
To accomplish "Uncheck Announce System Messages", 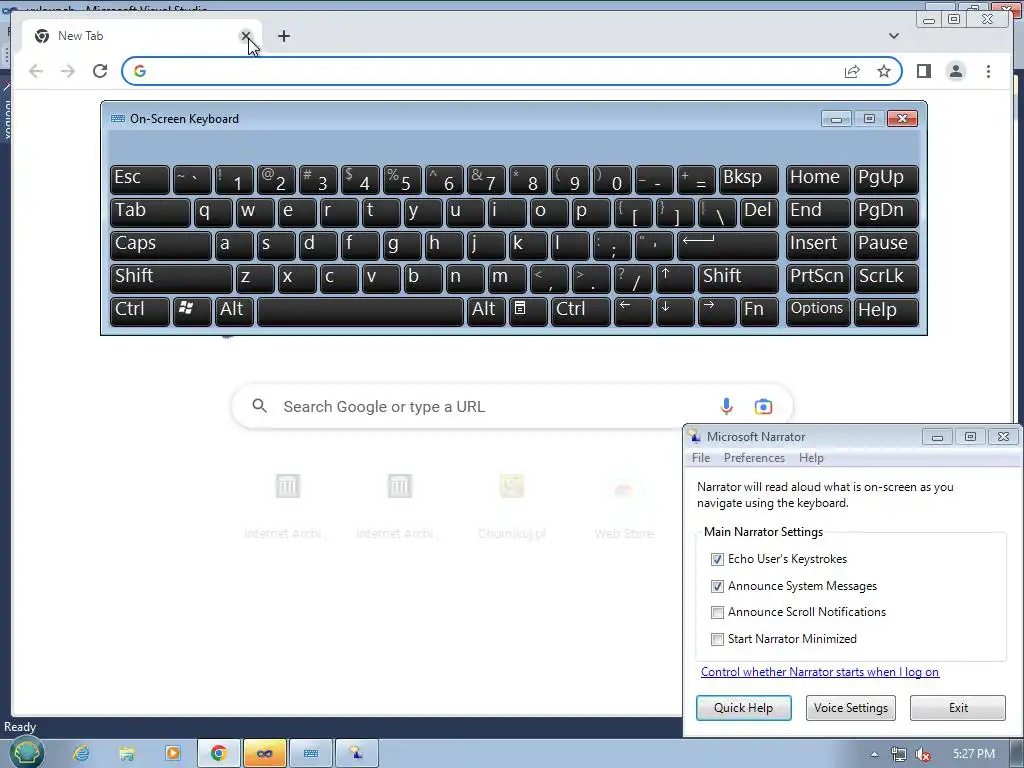I will [x=717, y=586].
